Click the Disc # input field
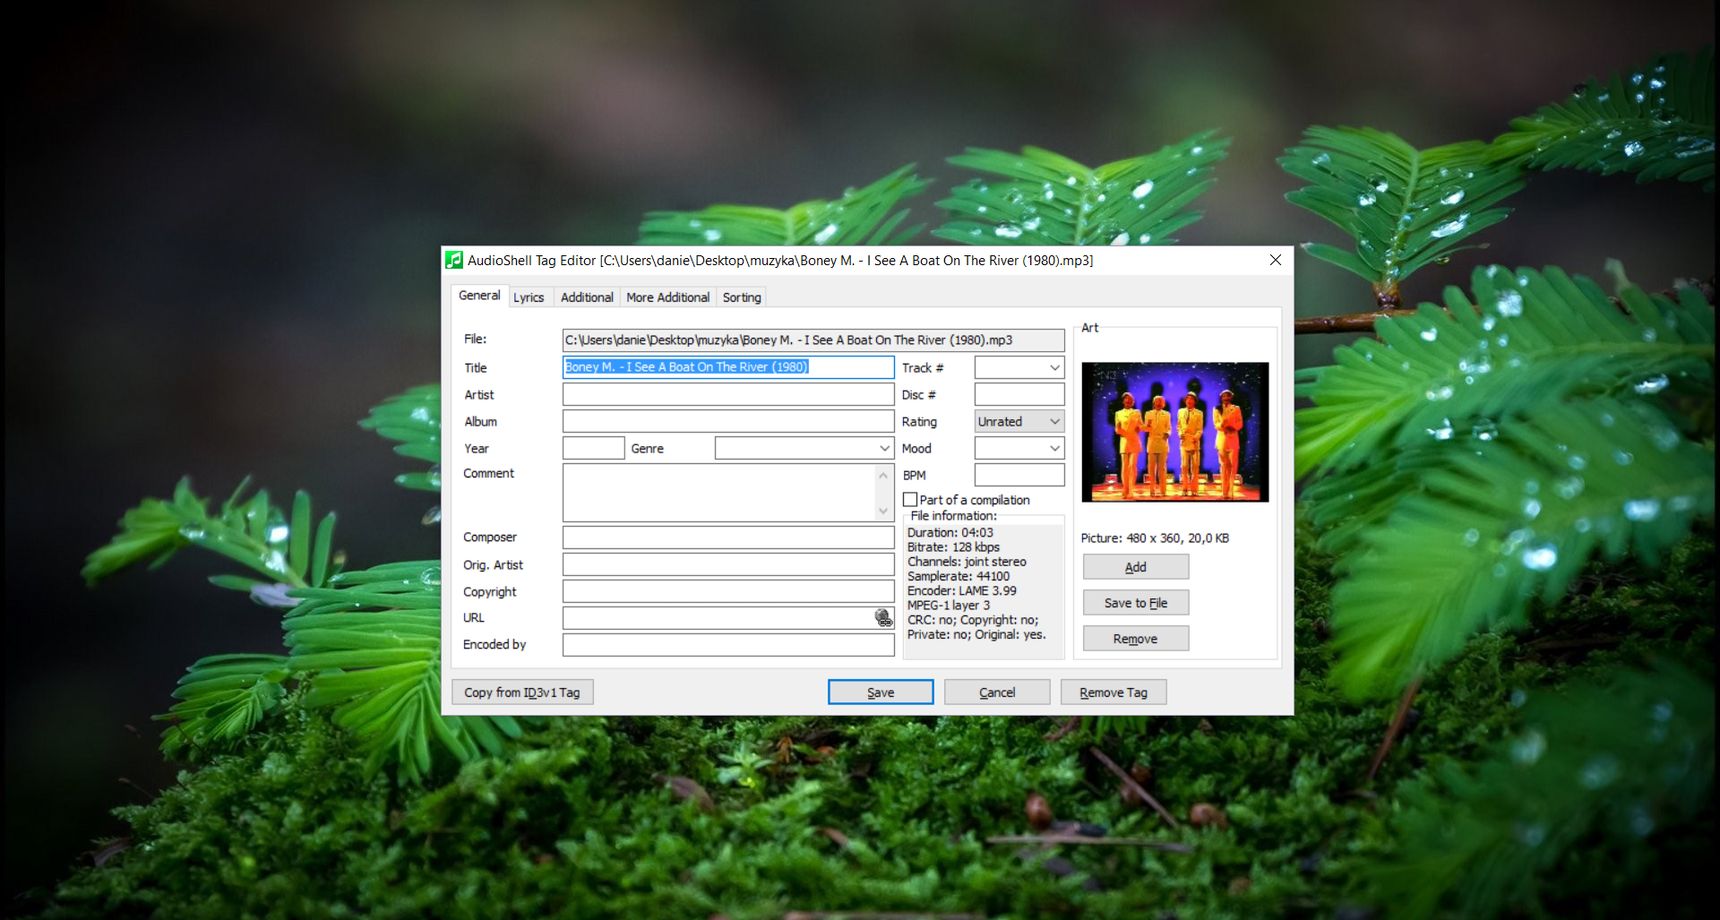1720x920 pixels. click(x=1019, y=395)
